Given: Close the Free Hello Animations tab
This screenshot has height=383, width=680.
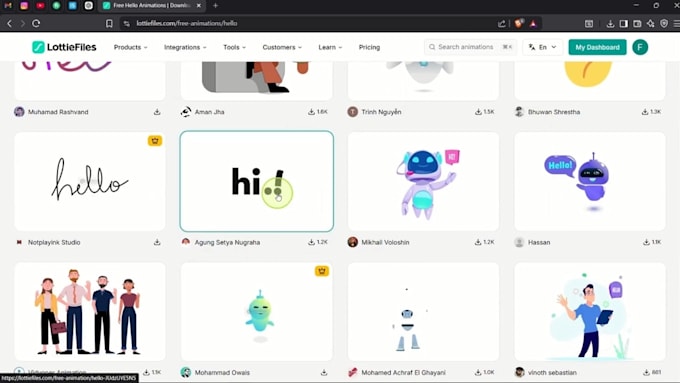Looking at the screenshot, I should 199,6.
